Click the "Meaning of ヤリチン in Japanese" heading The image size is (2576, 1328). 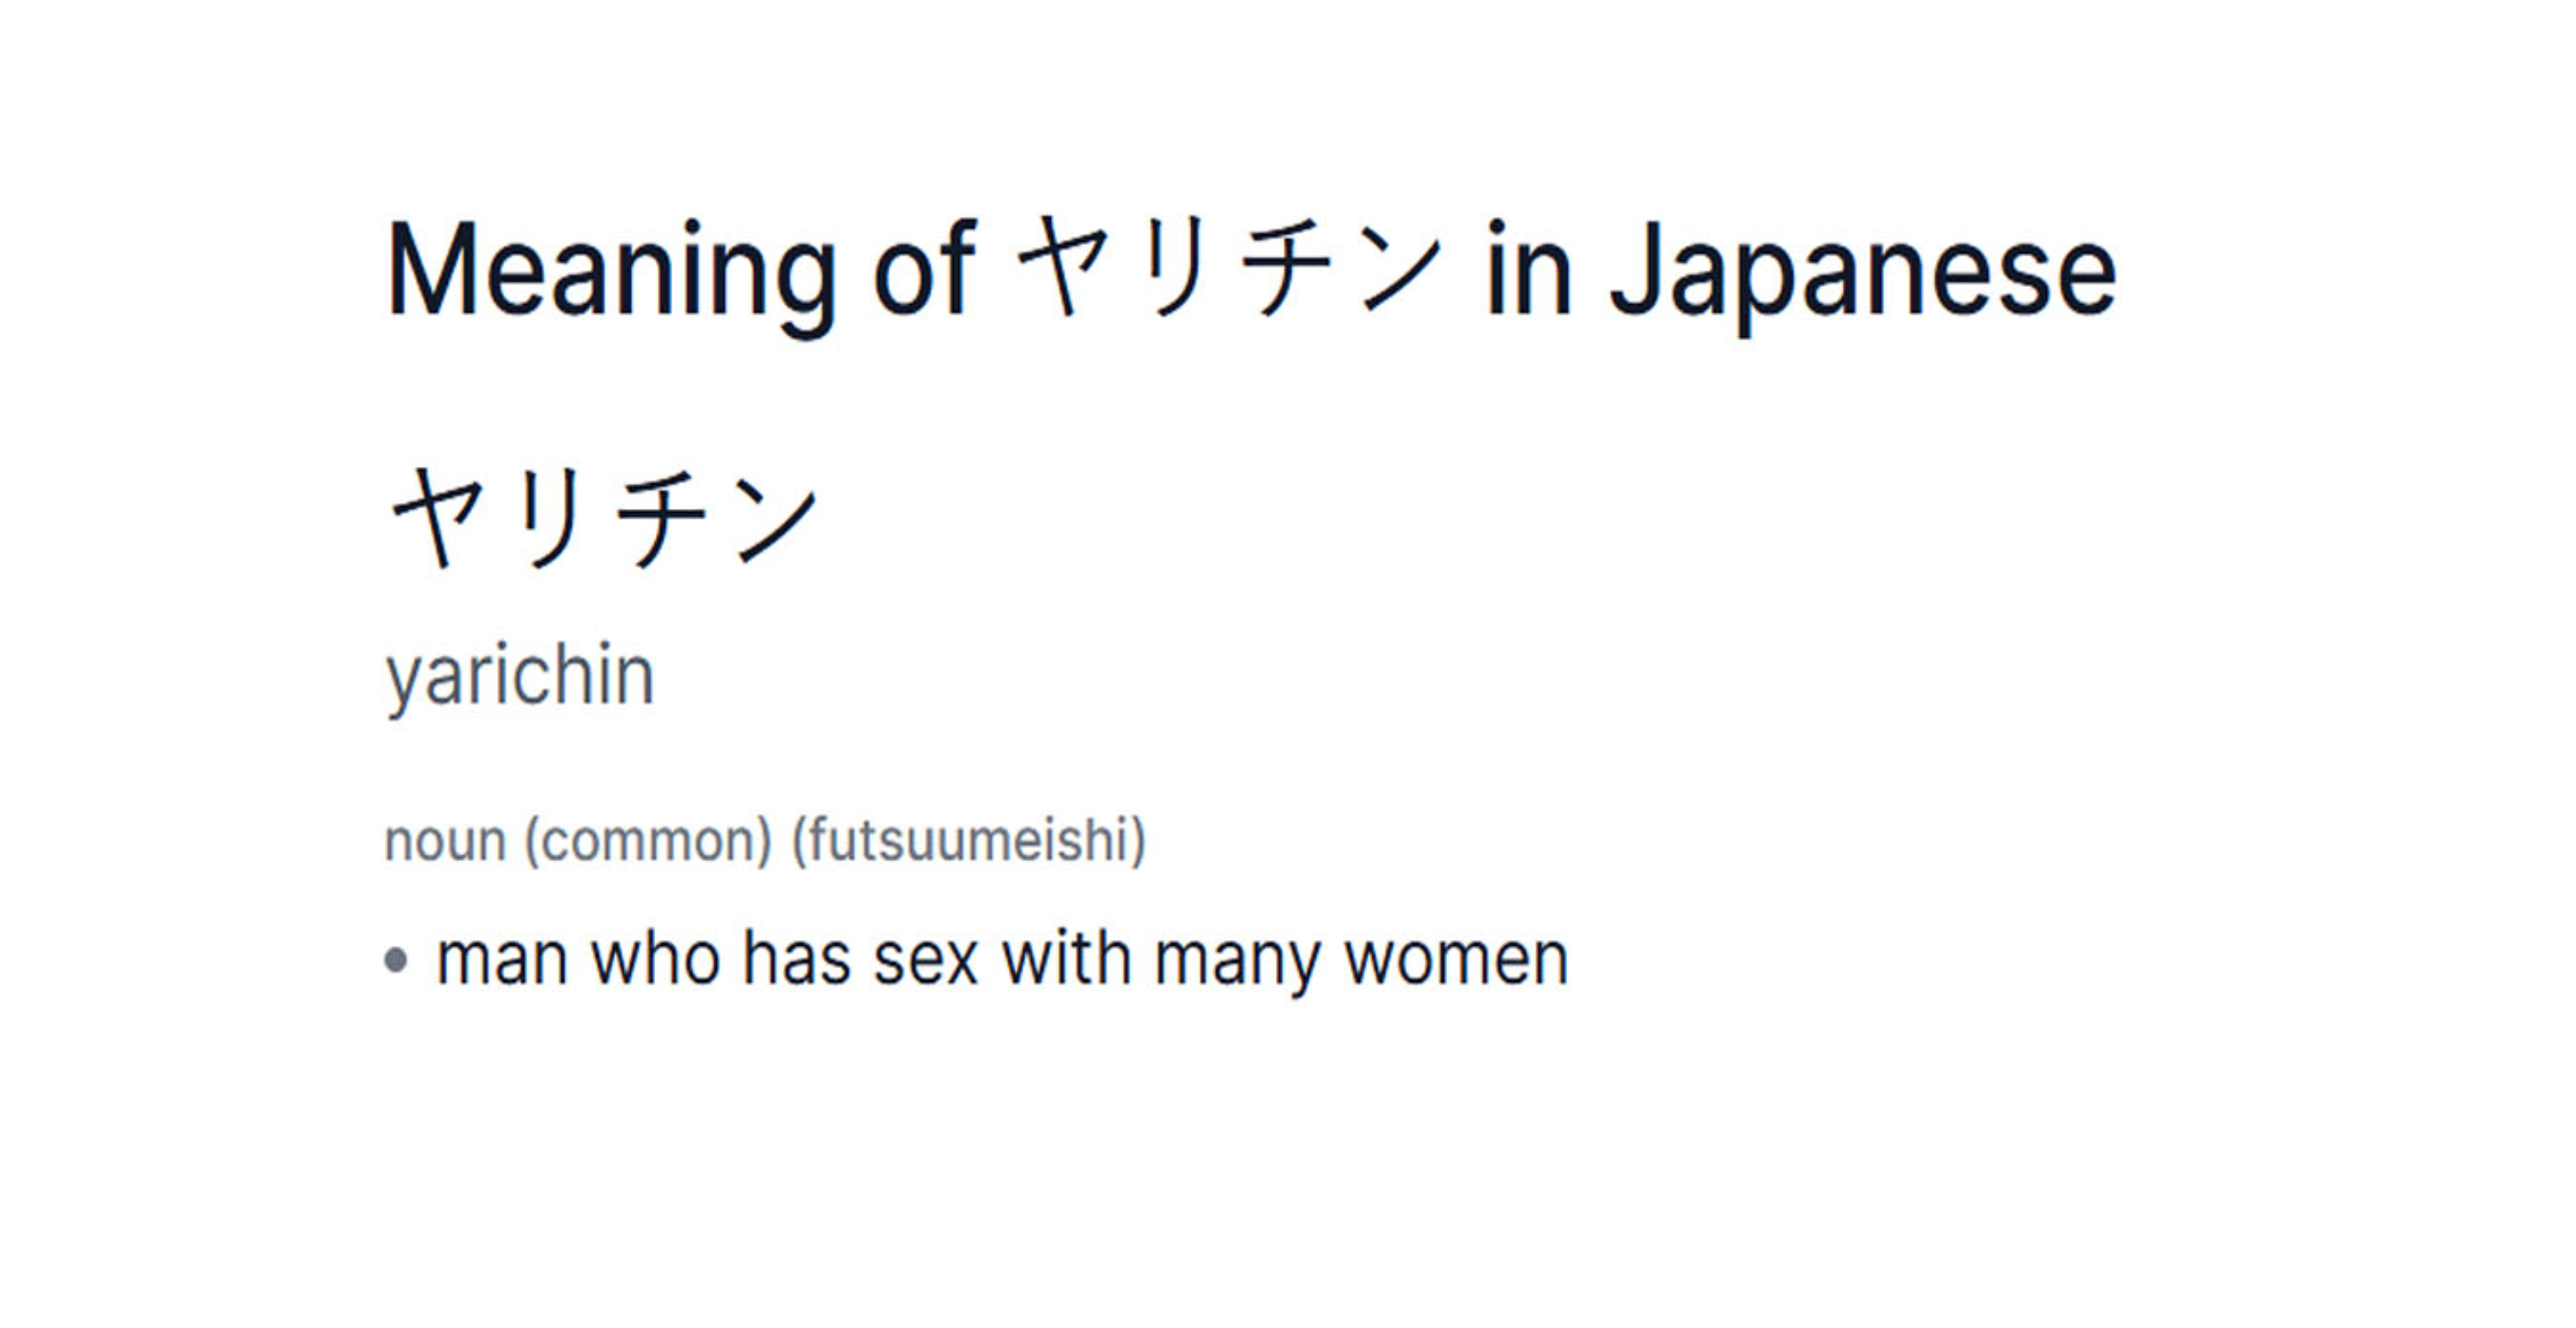pos(1250,270)
